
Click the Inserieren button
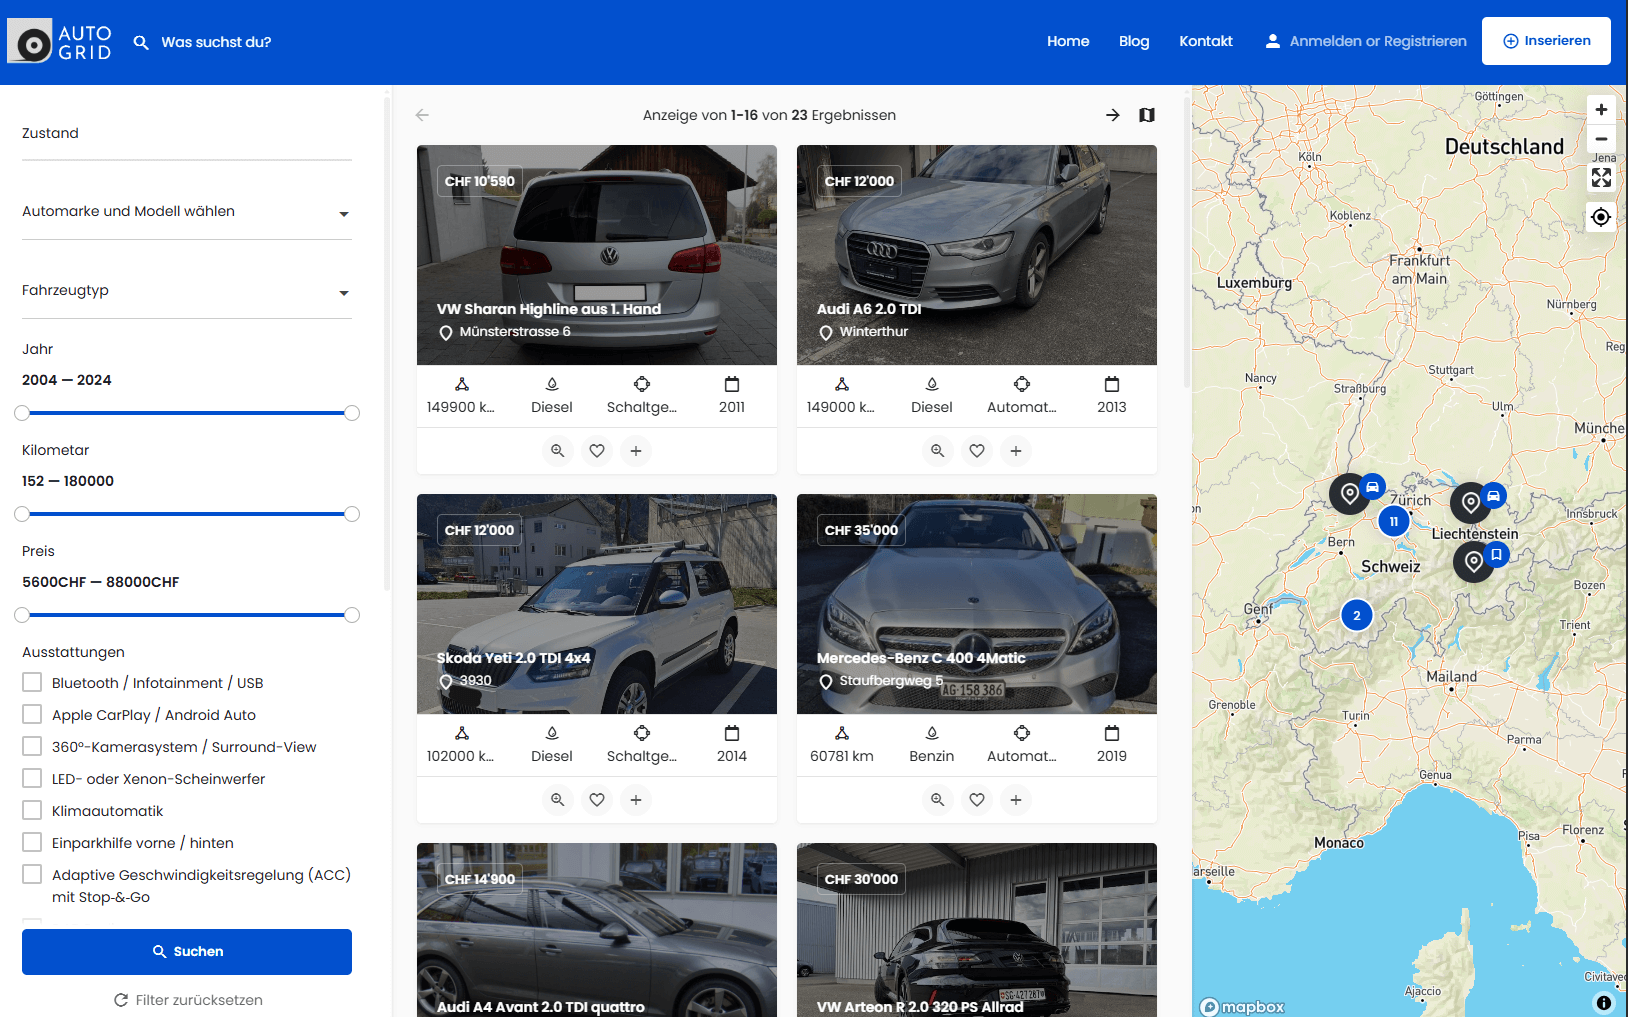[1546, 41]
